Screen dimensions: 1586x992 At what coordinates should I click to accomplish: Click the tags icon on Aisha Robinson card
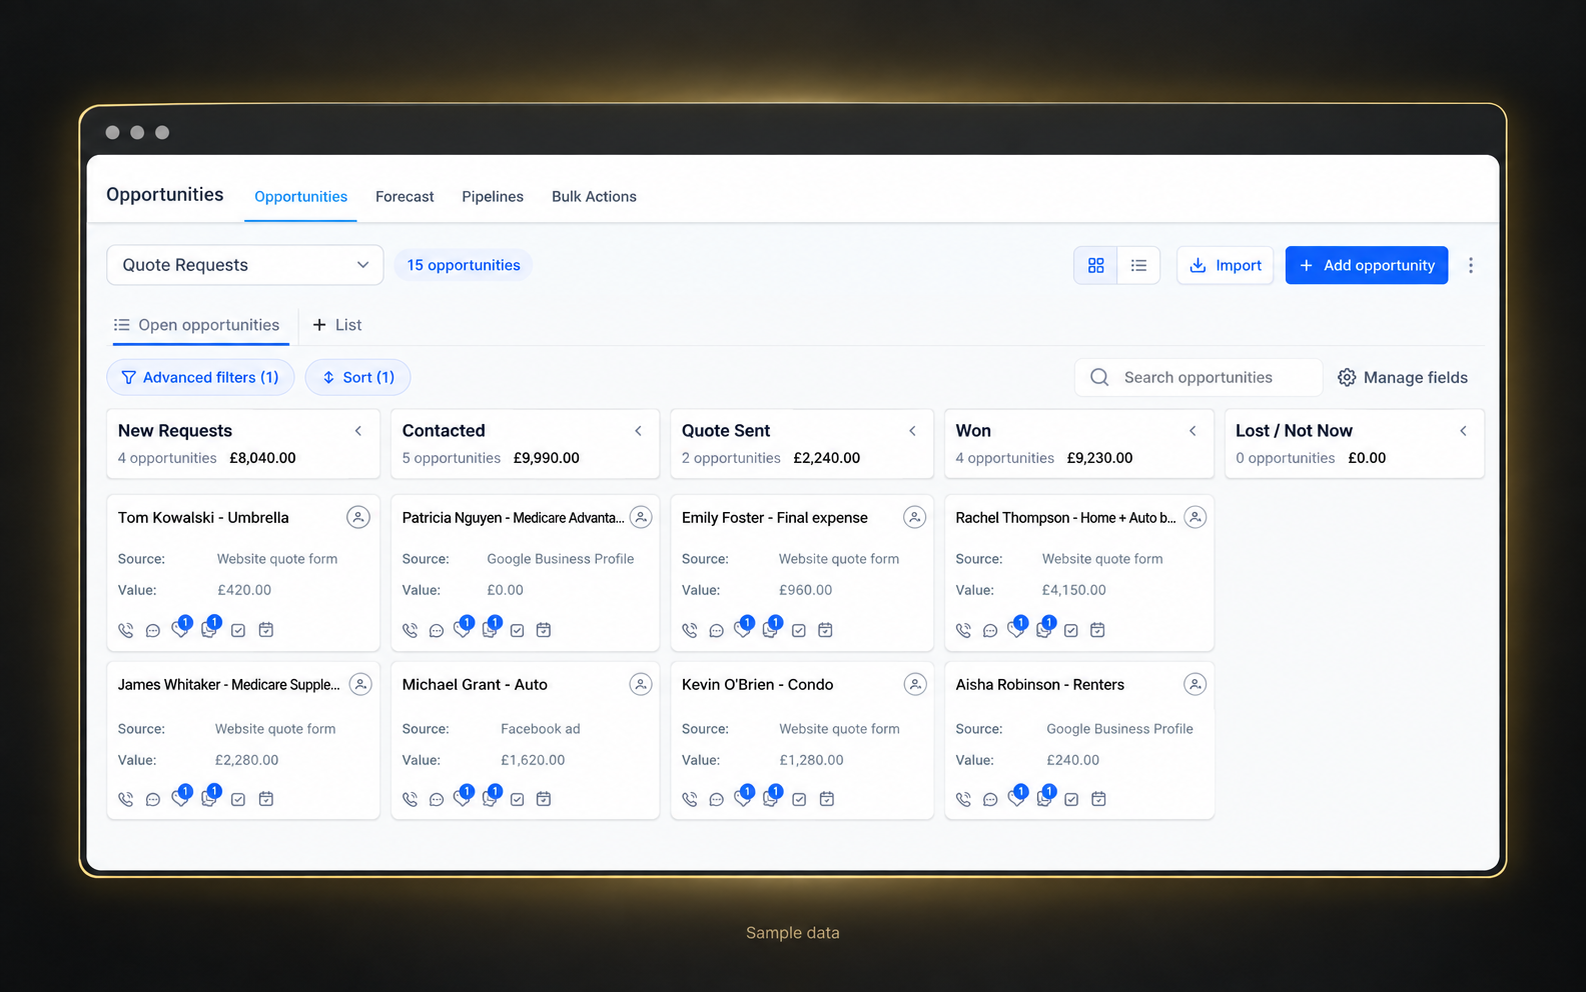tap(1017, 798)
